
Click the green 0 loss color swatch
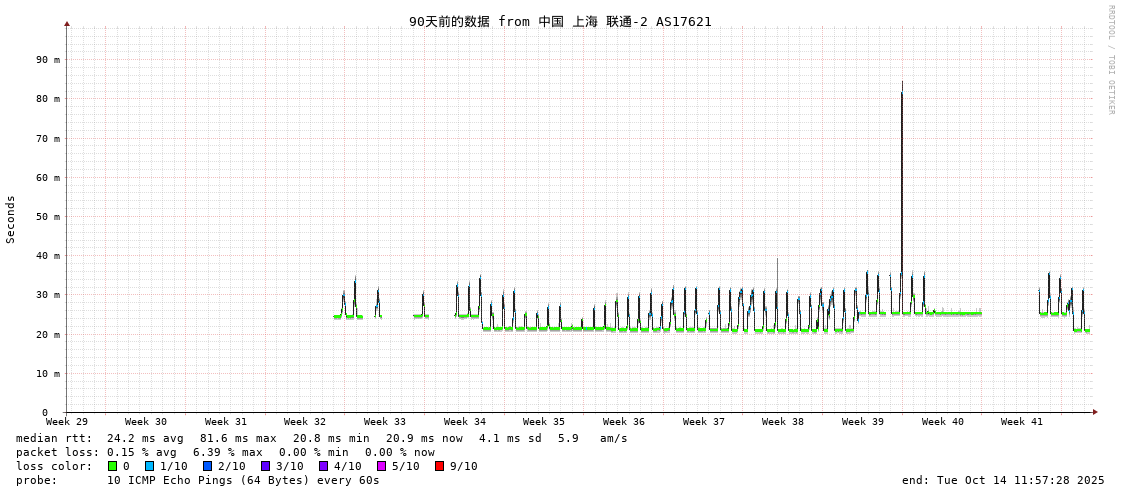(x=112, y=466)
